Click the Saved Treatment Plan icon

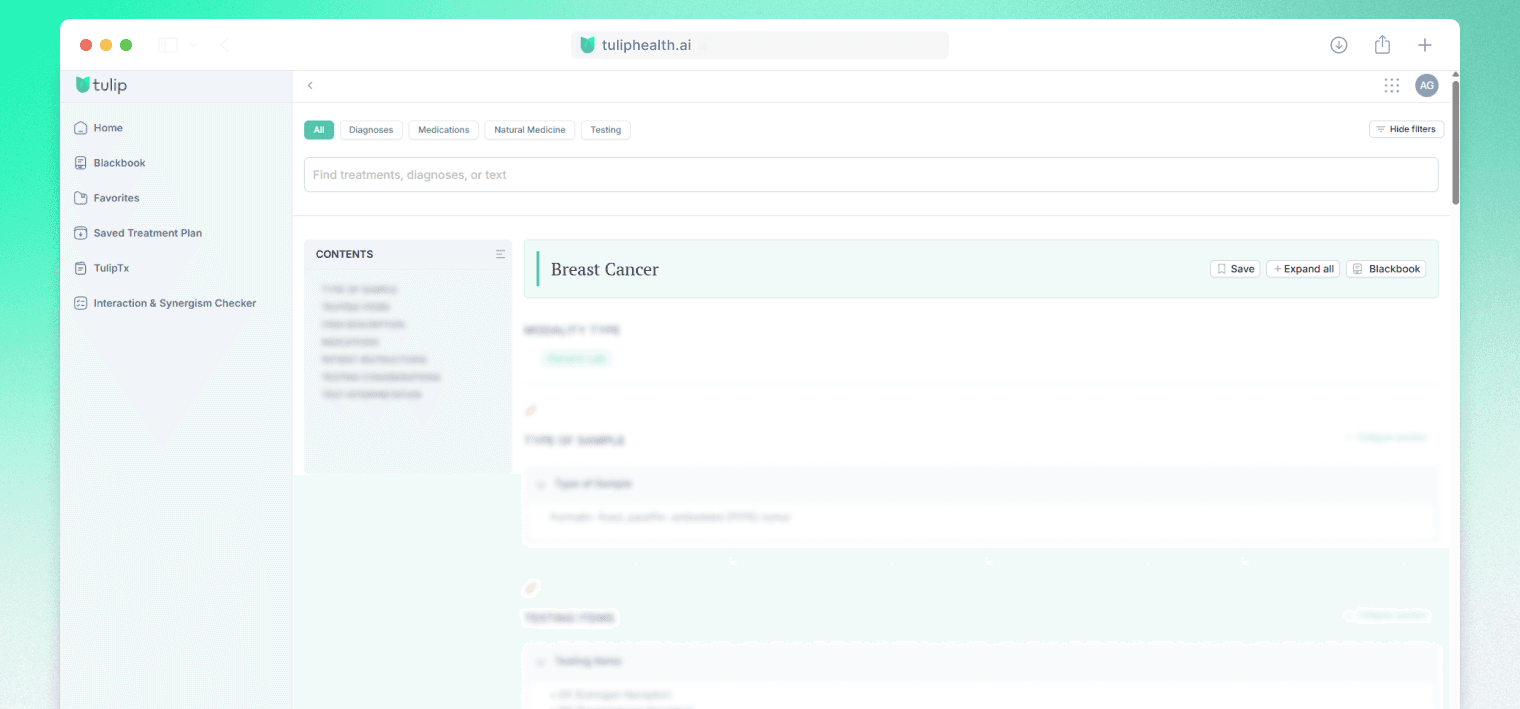(x=81, y=233)
